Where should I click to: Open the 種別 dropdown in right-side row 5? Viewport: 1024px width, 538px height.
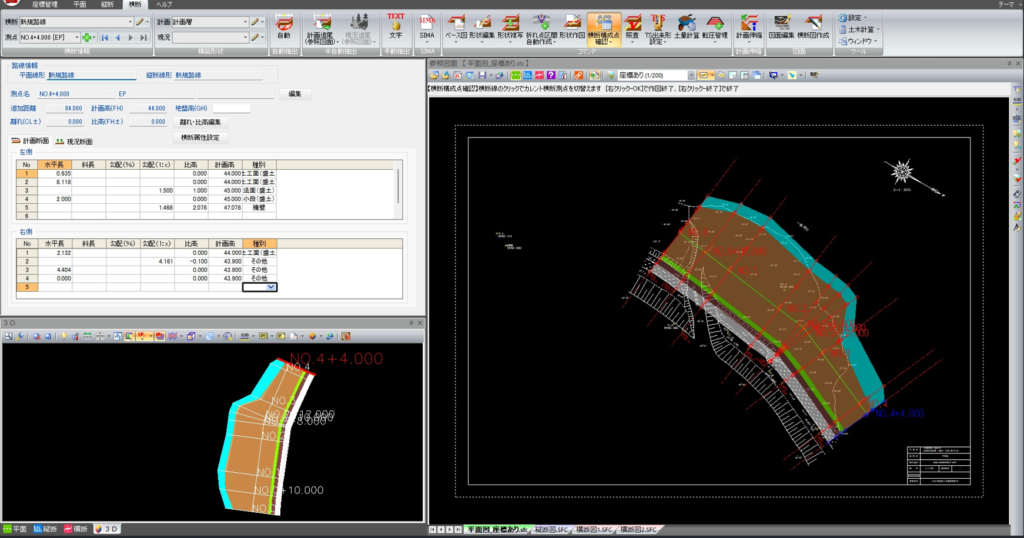click(x=272, y=287)
